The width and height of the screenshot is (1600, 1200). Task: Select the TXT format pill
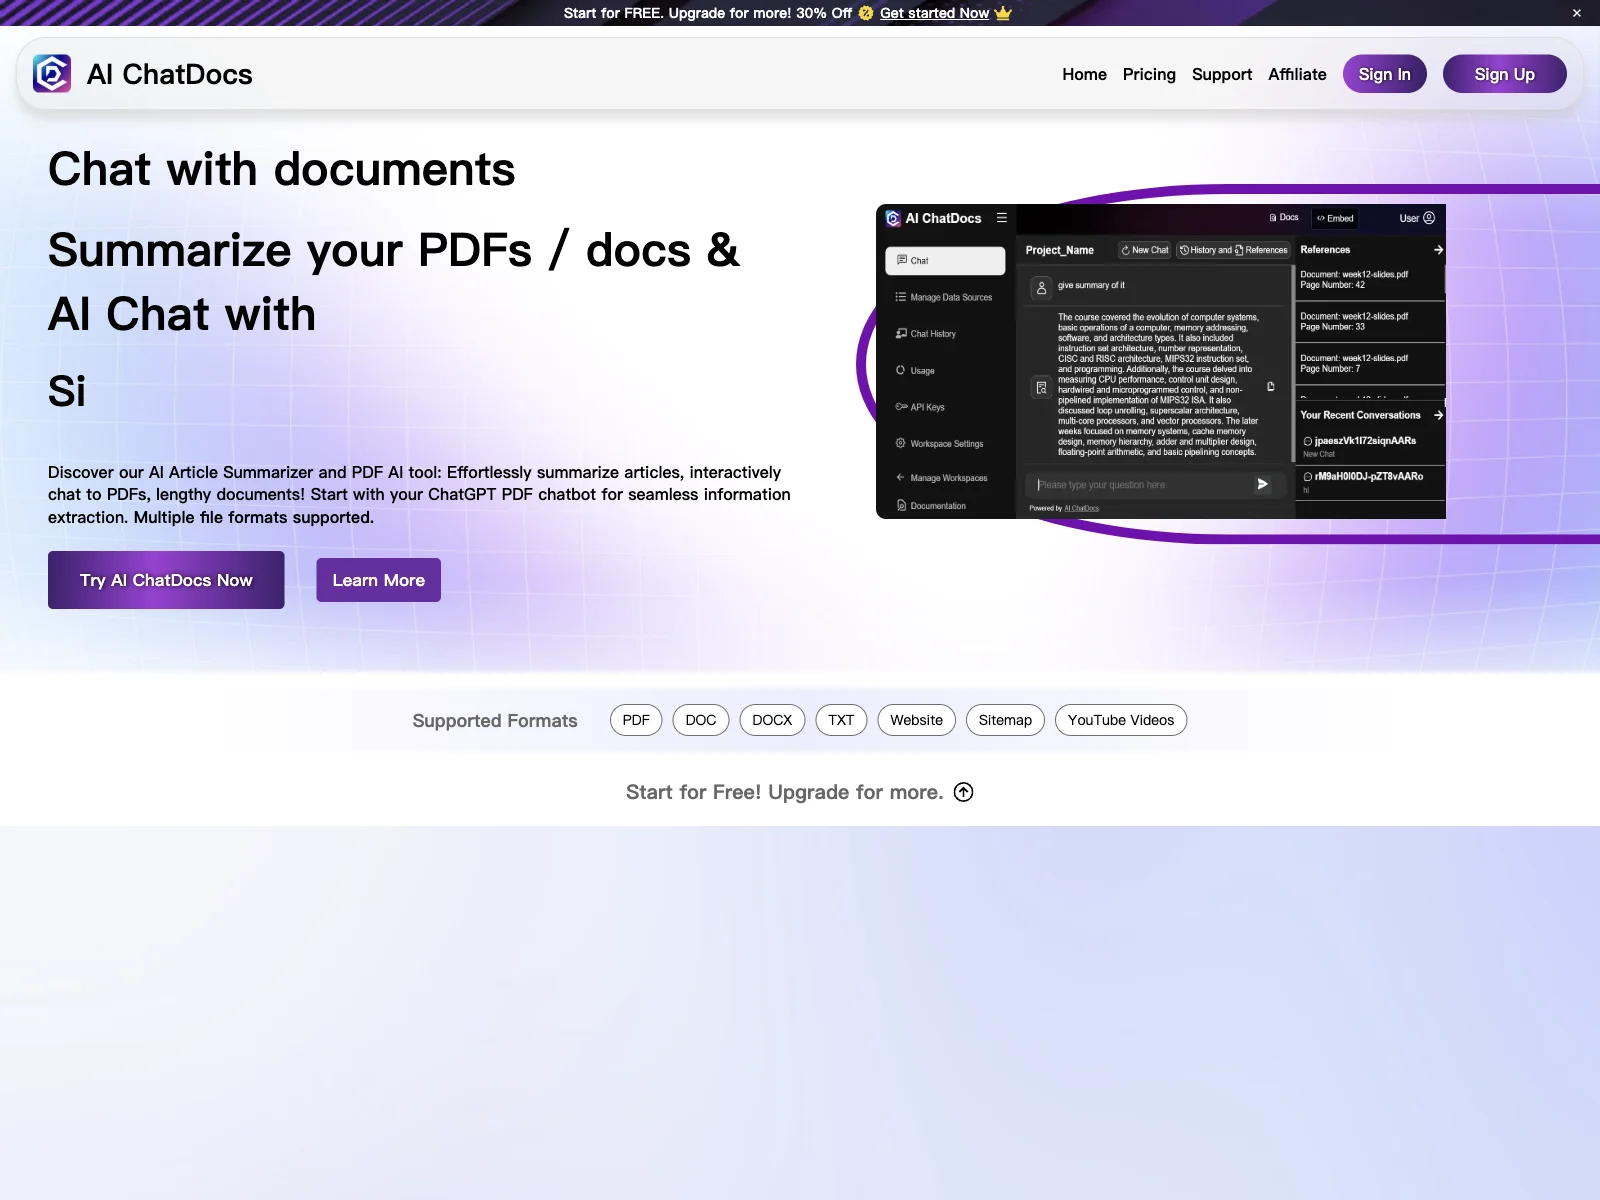click(x=841, y=720)
